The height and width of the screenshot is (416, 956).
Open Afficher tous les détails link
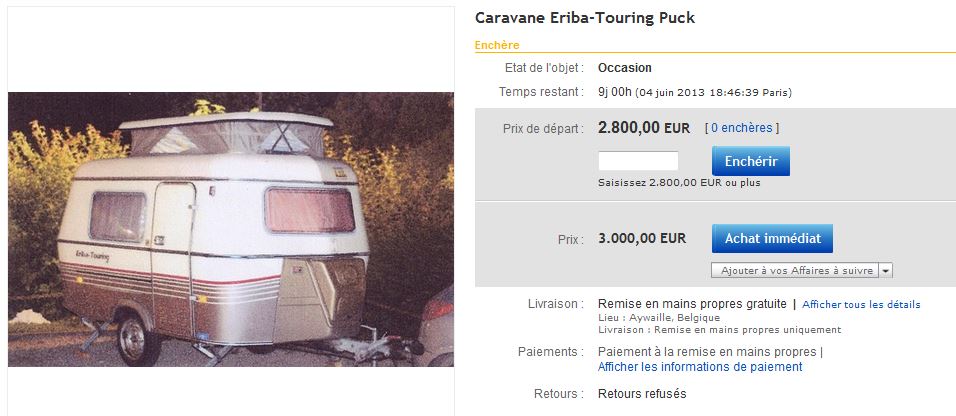(x=861, y=304)
